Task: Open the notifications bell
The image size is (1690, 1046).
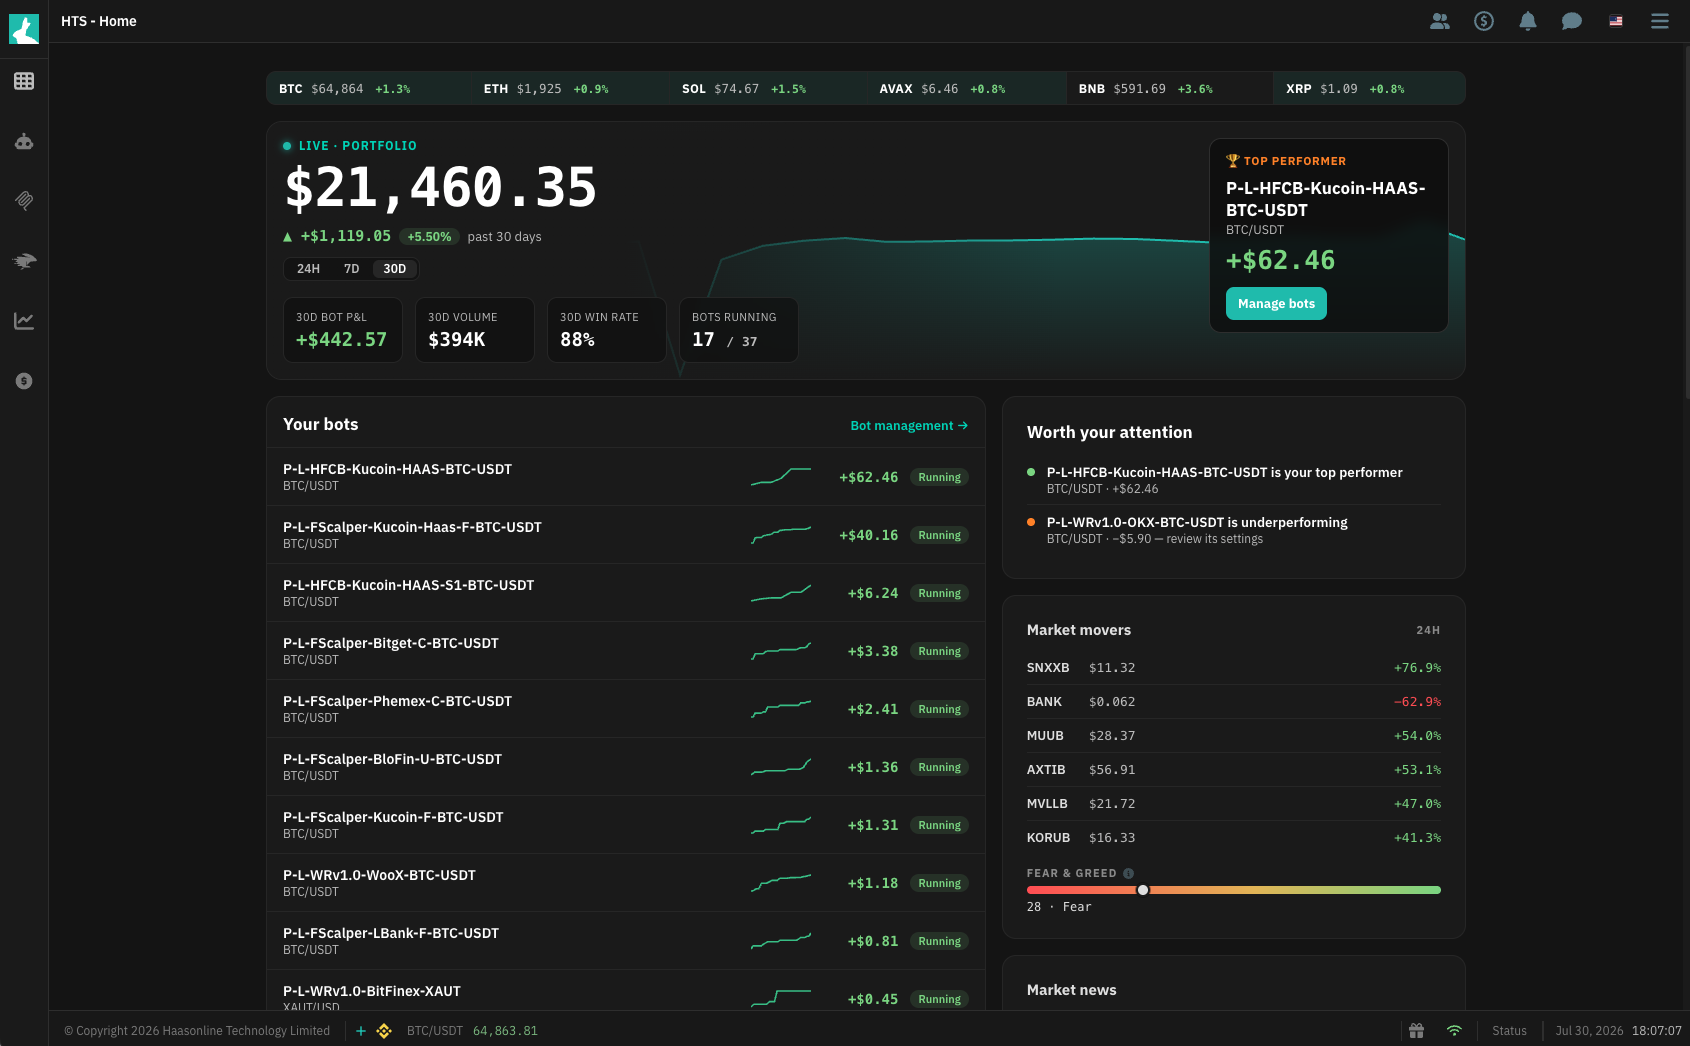Action: [1528, 21]
